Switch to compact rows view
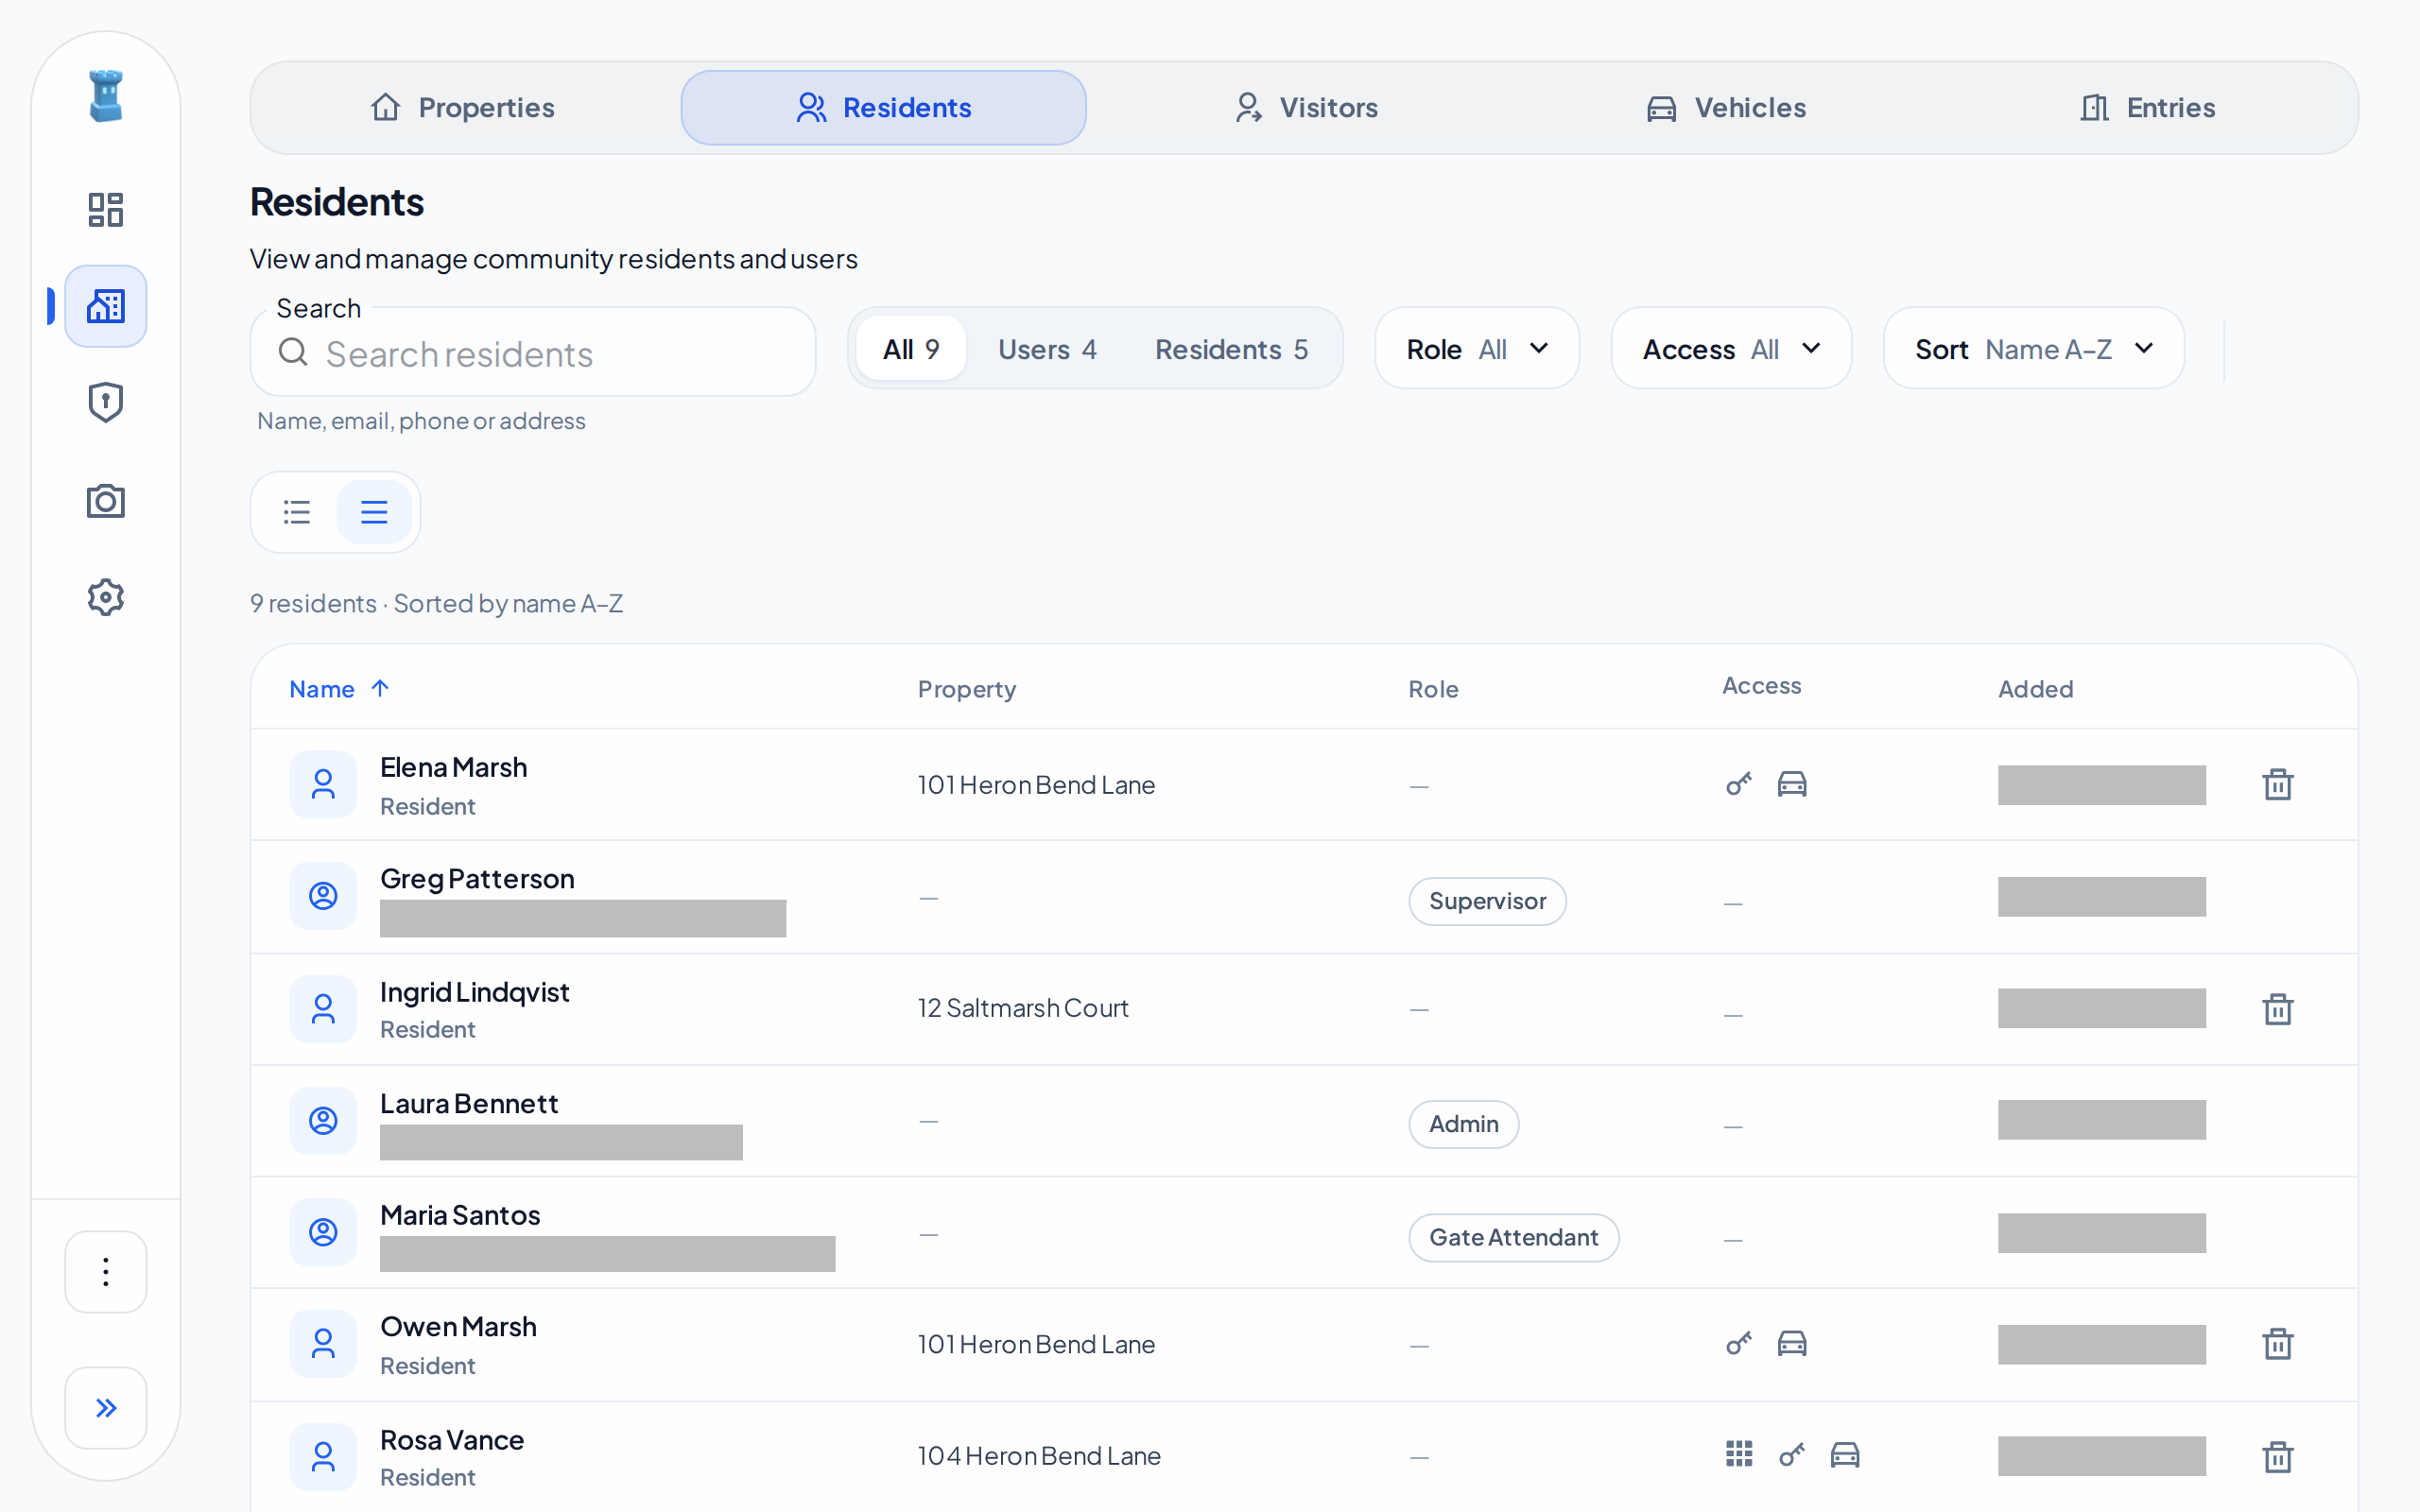This screenshot has height=1512, width=2420. [374, 512]
